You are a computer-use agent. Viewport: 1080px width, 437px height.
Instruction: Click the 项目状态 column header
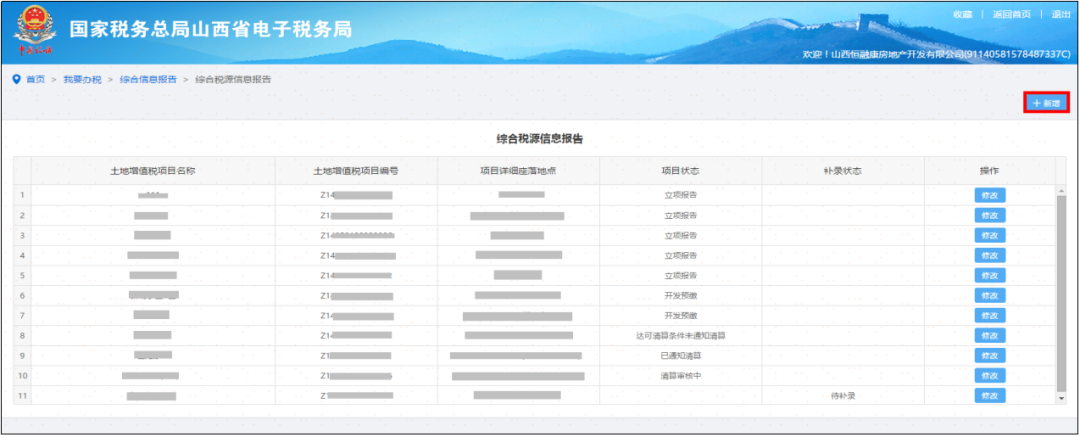click(681, 171)
